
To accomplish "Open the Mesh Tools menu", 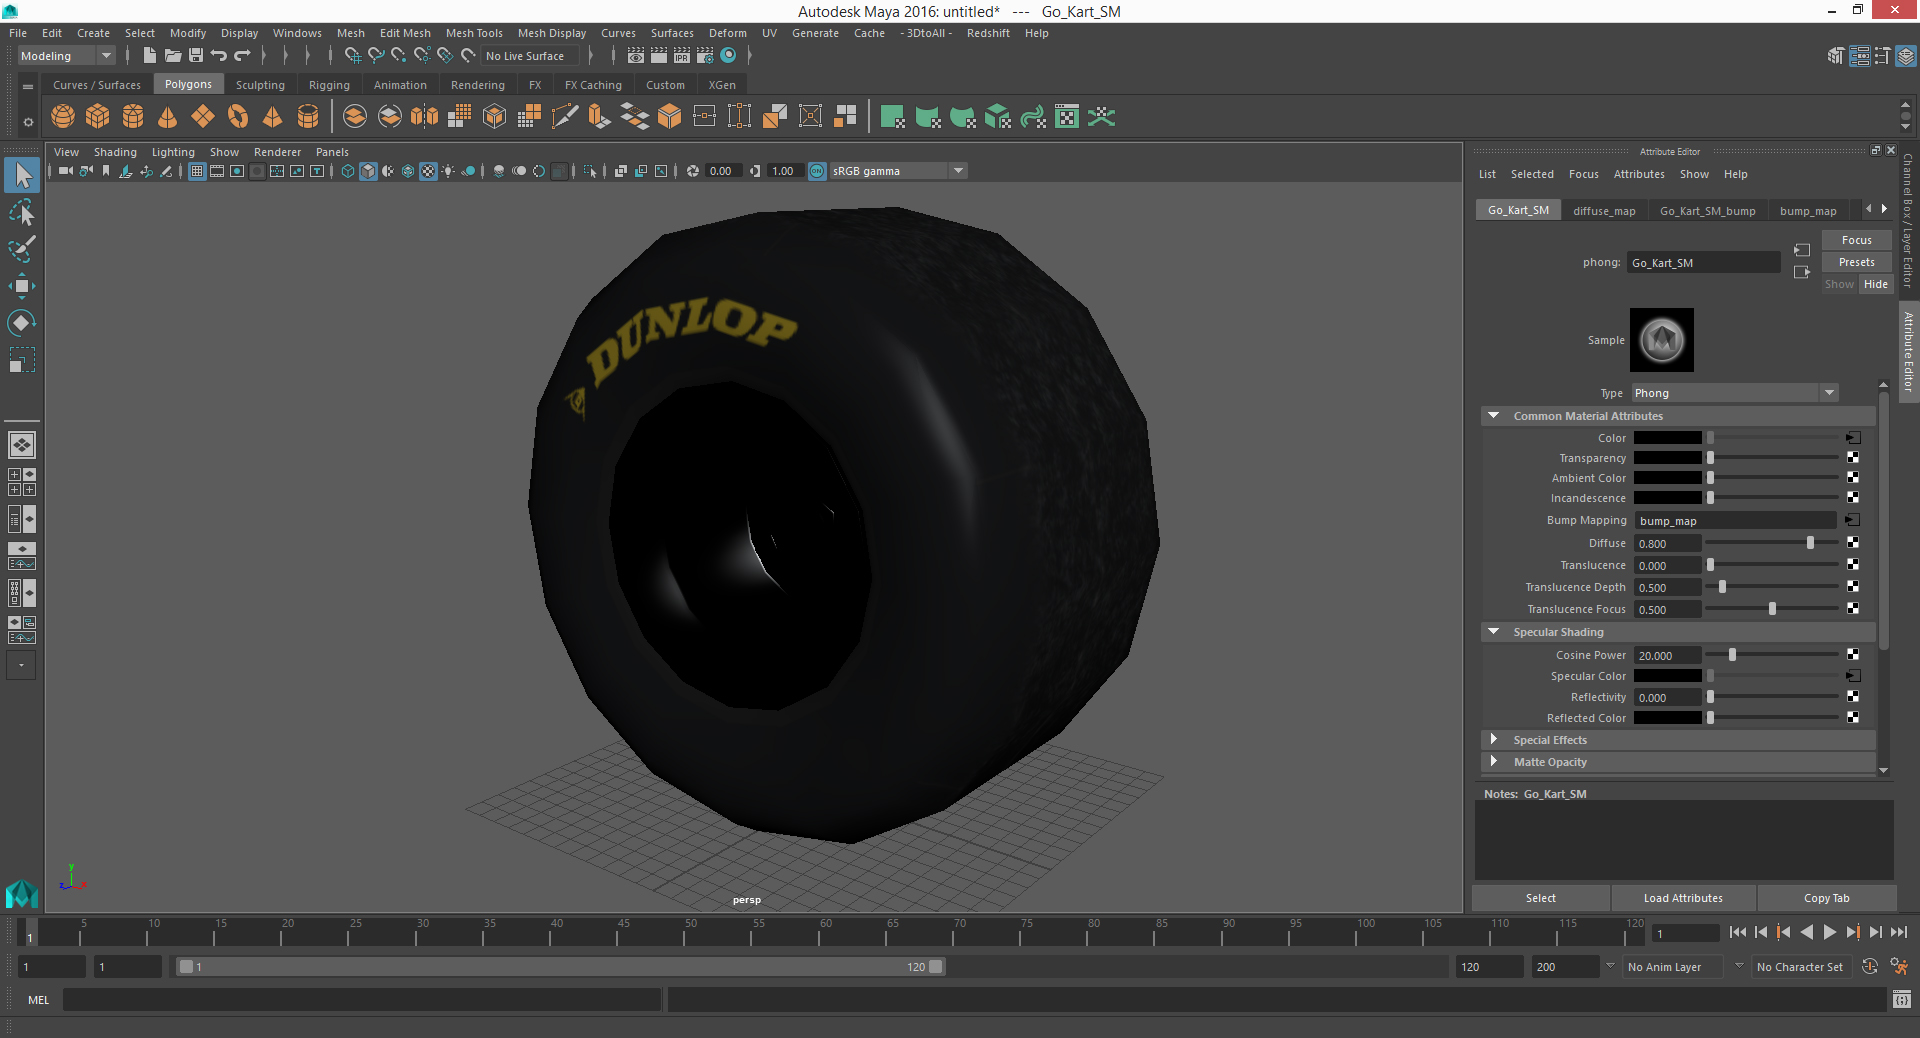I will click(474, 33).
